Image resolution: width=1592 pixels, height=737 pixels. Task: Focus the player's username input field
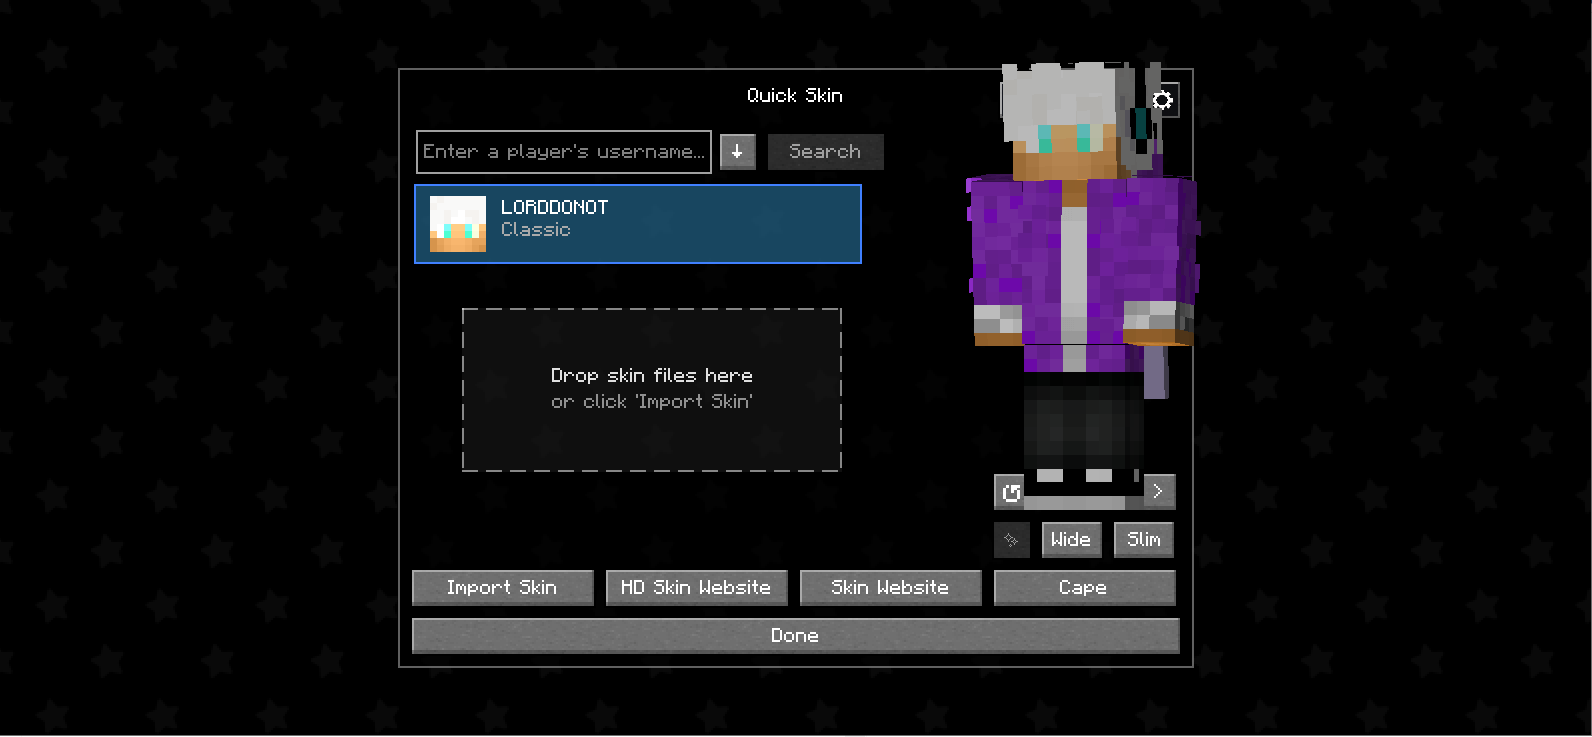[x=564, y=152]
